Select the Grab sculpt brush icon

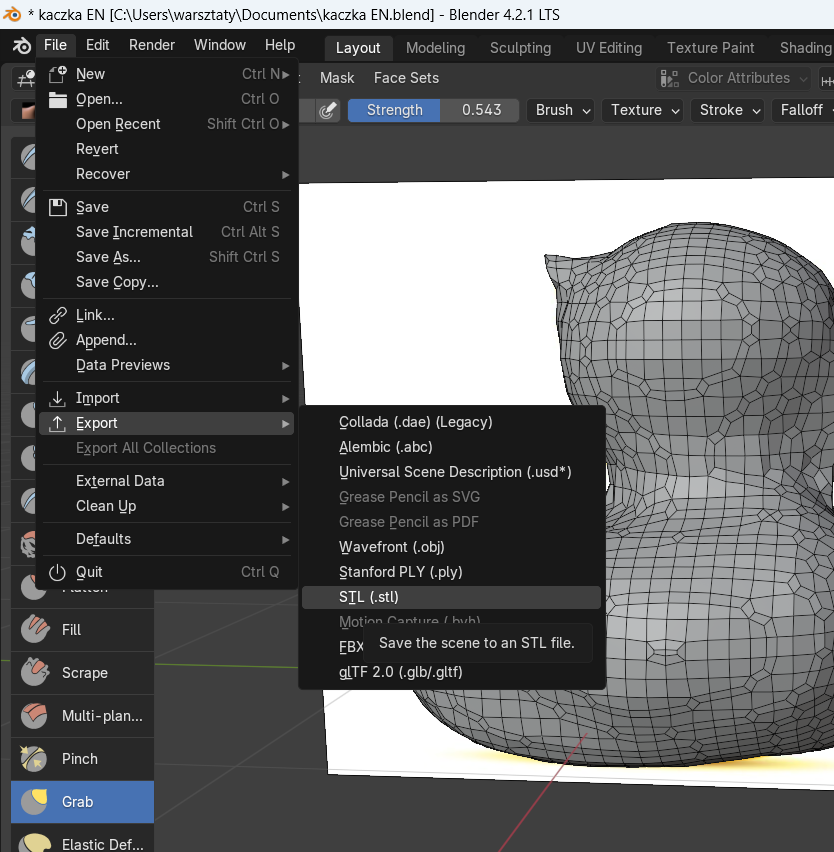(x=34, y=801)
